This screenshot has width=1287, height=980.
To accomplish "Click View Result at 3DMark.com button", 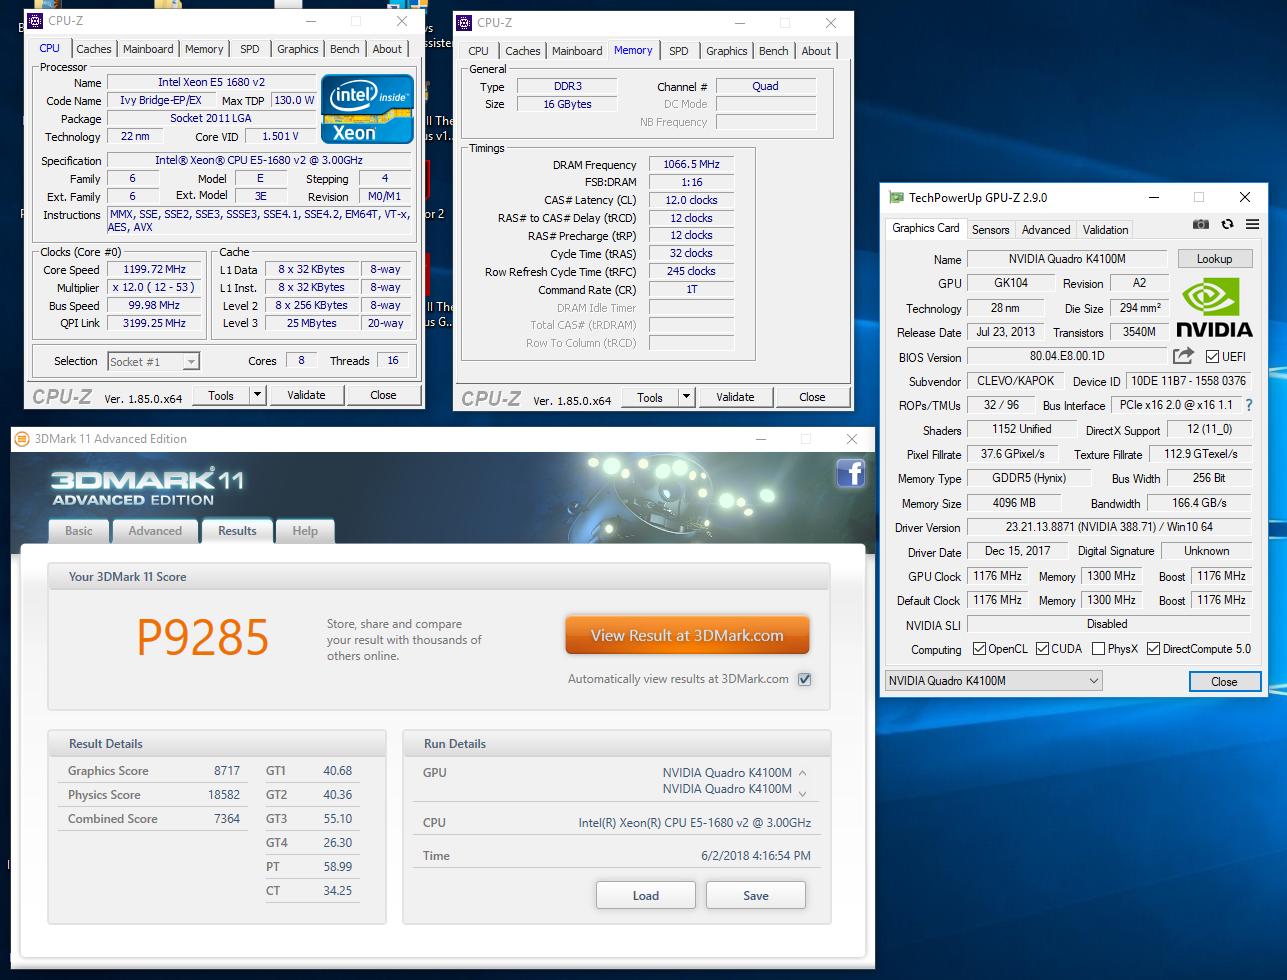I will pos(687,635).
